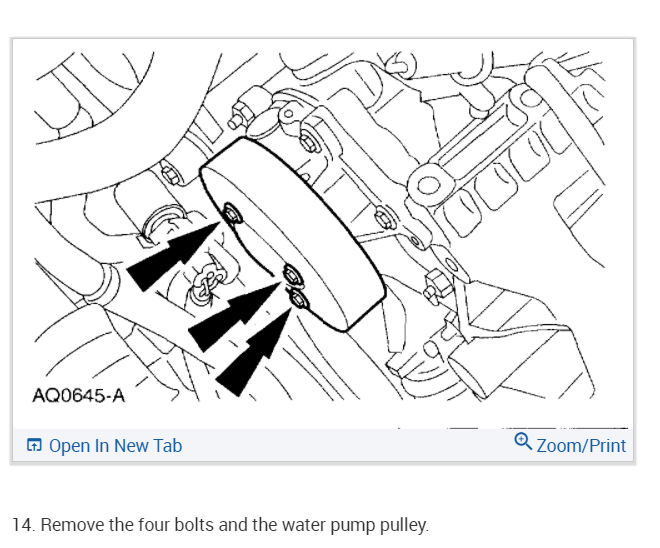Click the Zoom/Print magnifier icon
The height and width of the screenshot is (548, 660).
coord(523,441)
